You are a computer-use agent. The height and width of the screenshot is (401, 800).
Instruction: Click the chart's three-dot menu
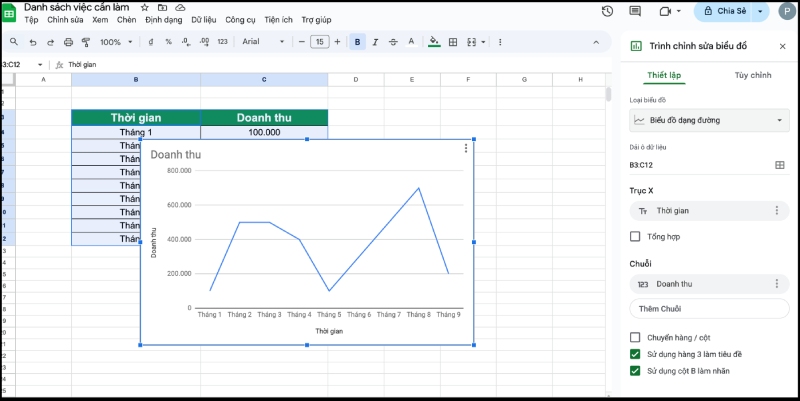point(466,148)
